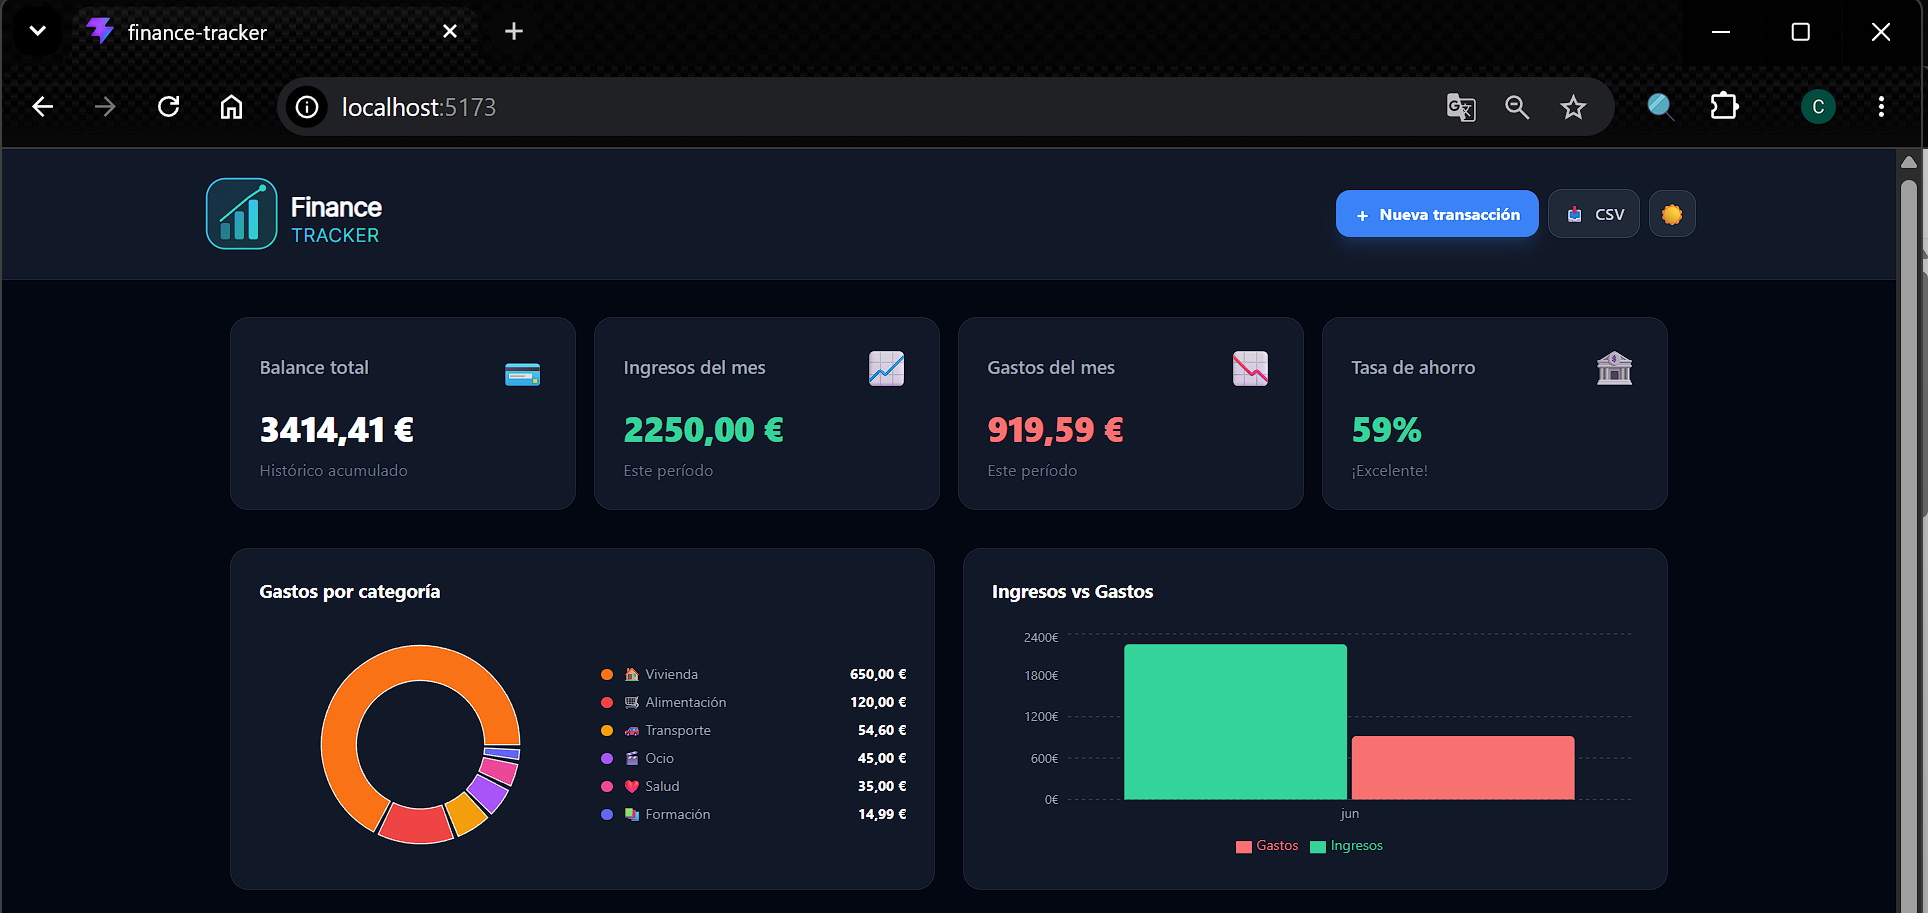Click the Histórico acumulado caption
Viewport: 1928px width, 913px height.
pyautogui.click(x=334, y=471)
